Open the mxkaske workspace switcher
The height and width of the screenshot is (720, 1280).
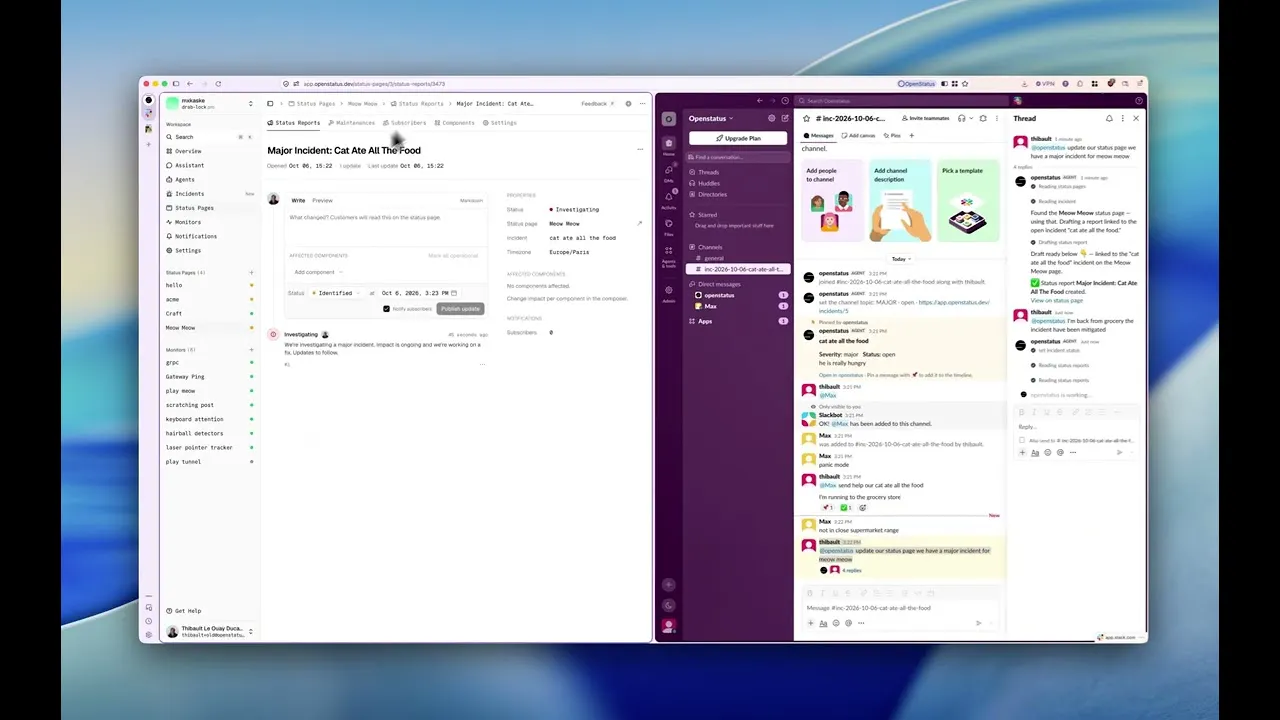click(x=210, y=104)
